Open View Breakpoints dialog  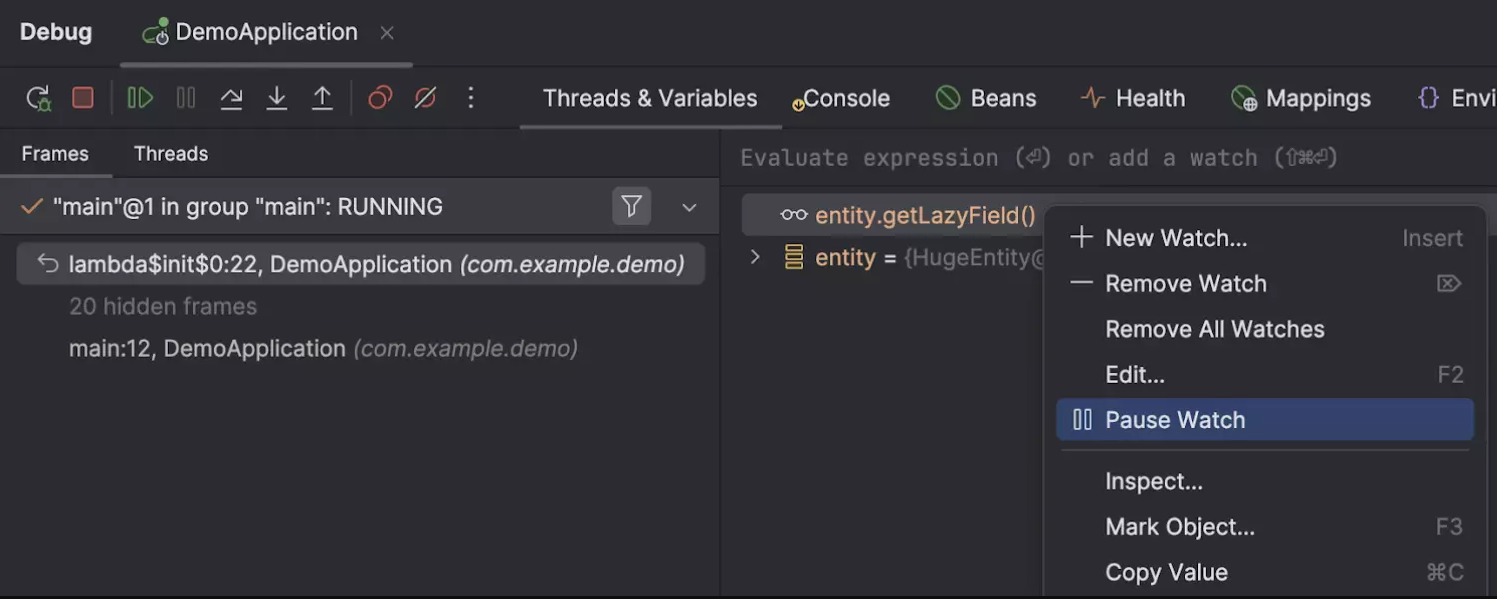click(x=380, y=97)
